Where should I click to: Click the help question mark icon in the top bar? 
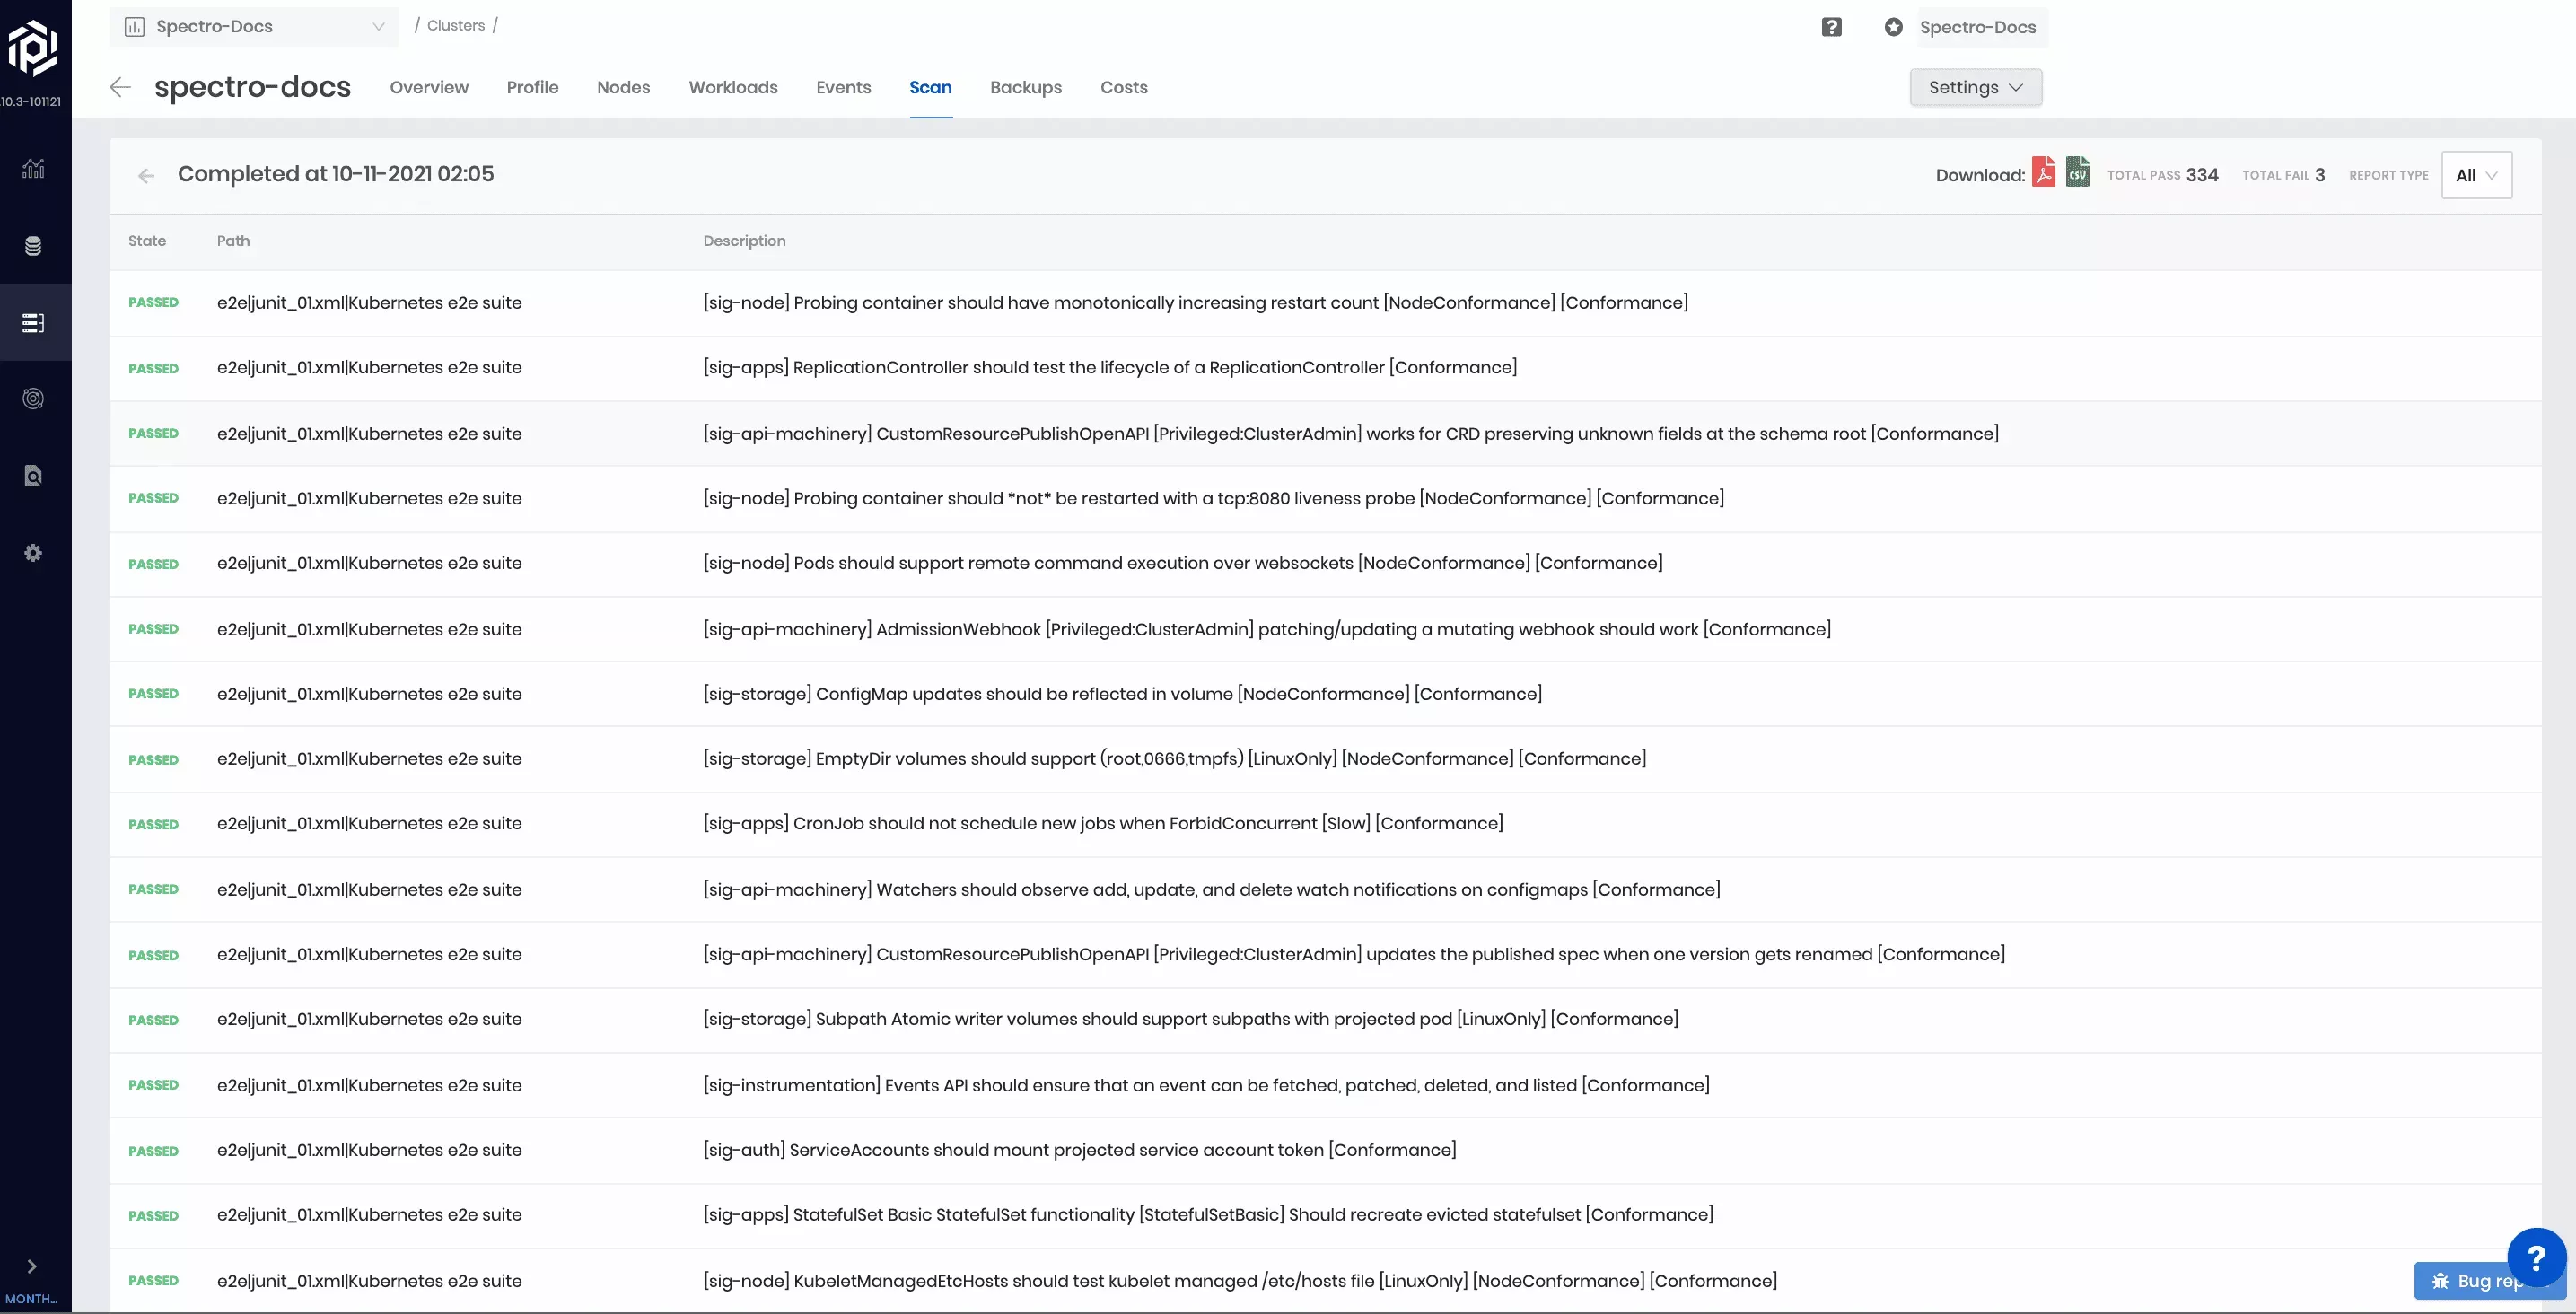1831,27
